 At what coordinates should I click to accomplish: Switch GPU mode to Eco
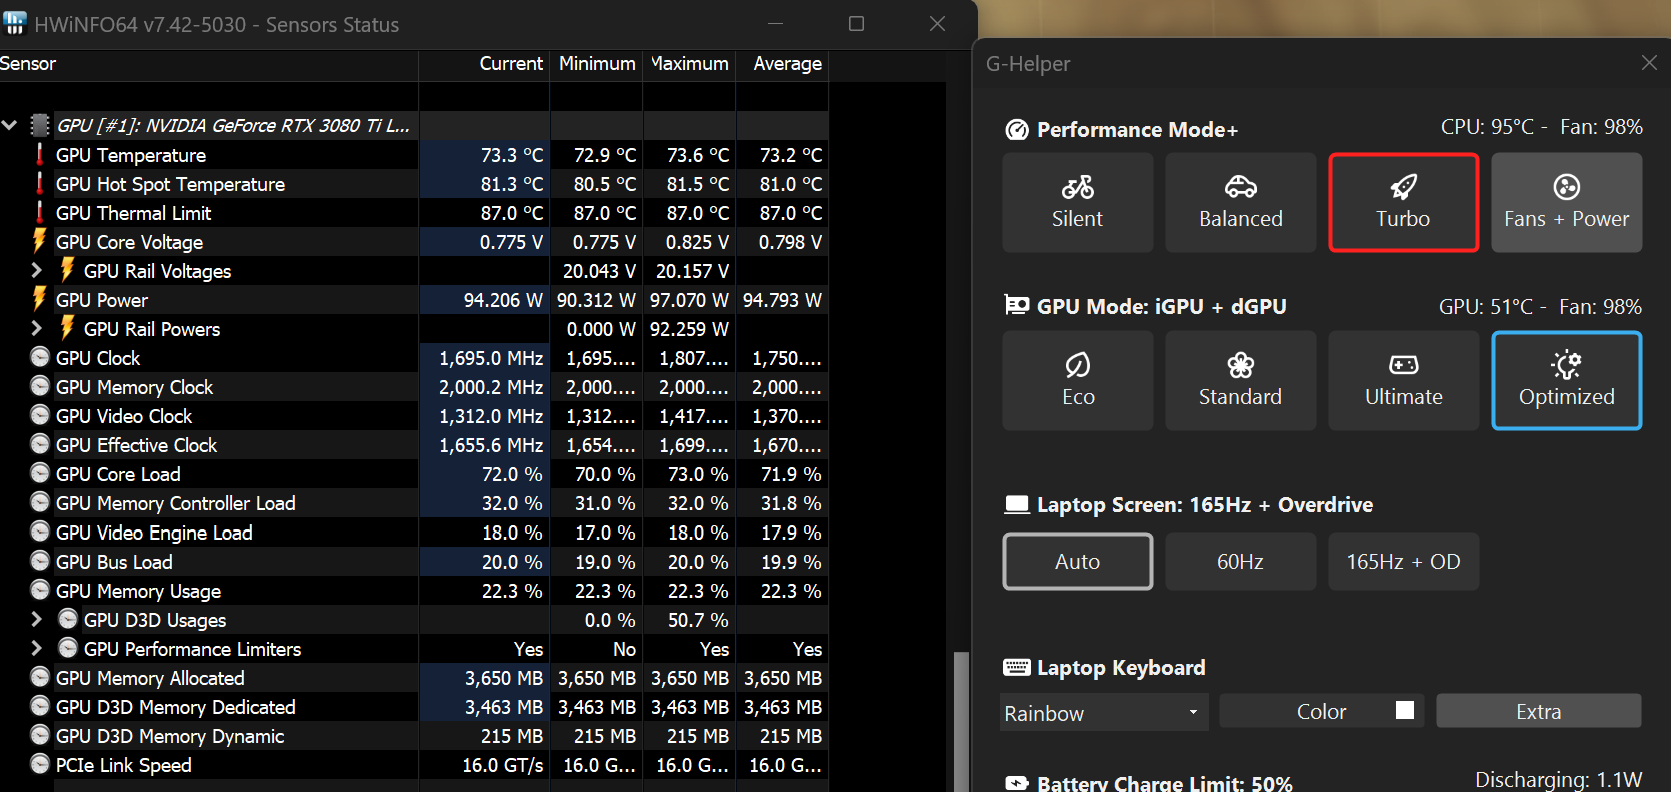pos(1077,380)
